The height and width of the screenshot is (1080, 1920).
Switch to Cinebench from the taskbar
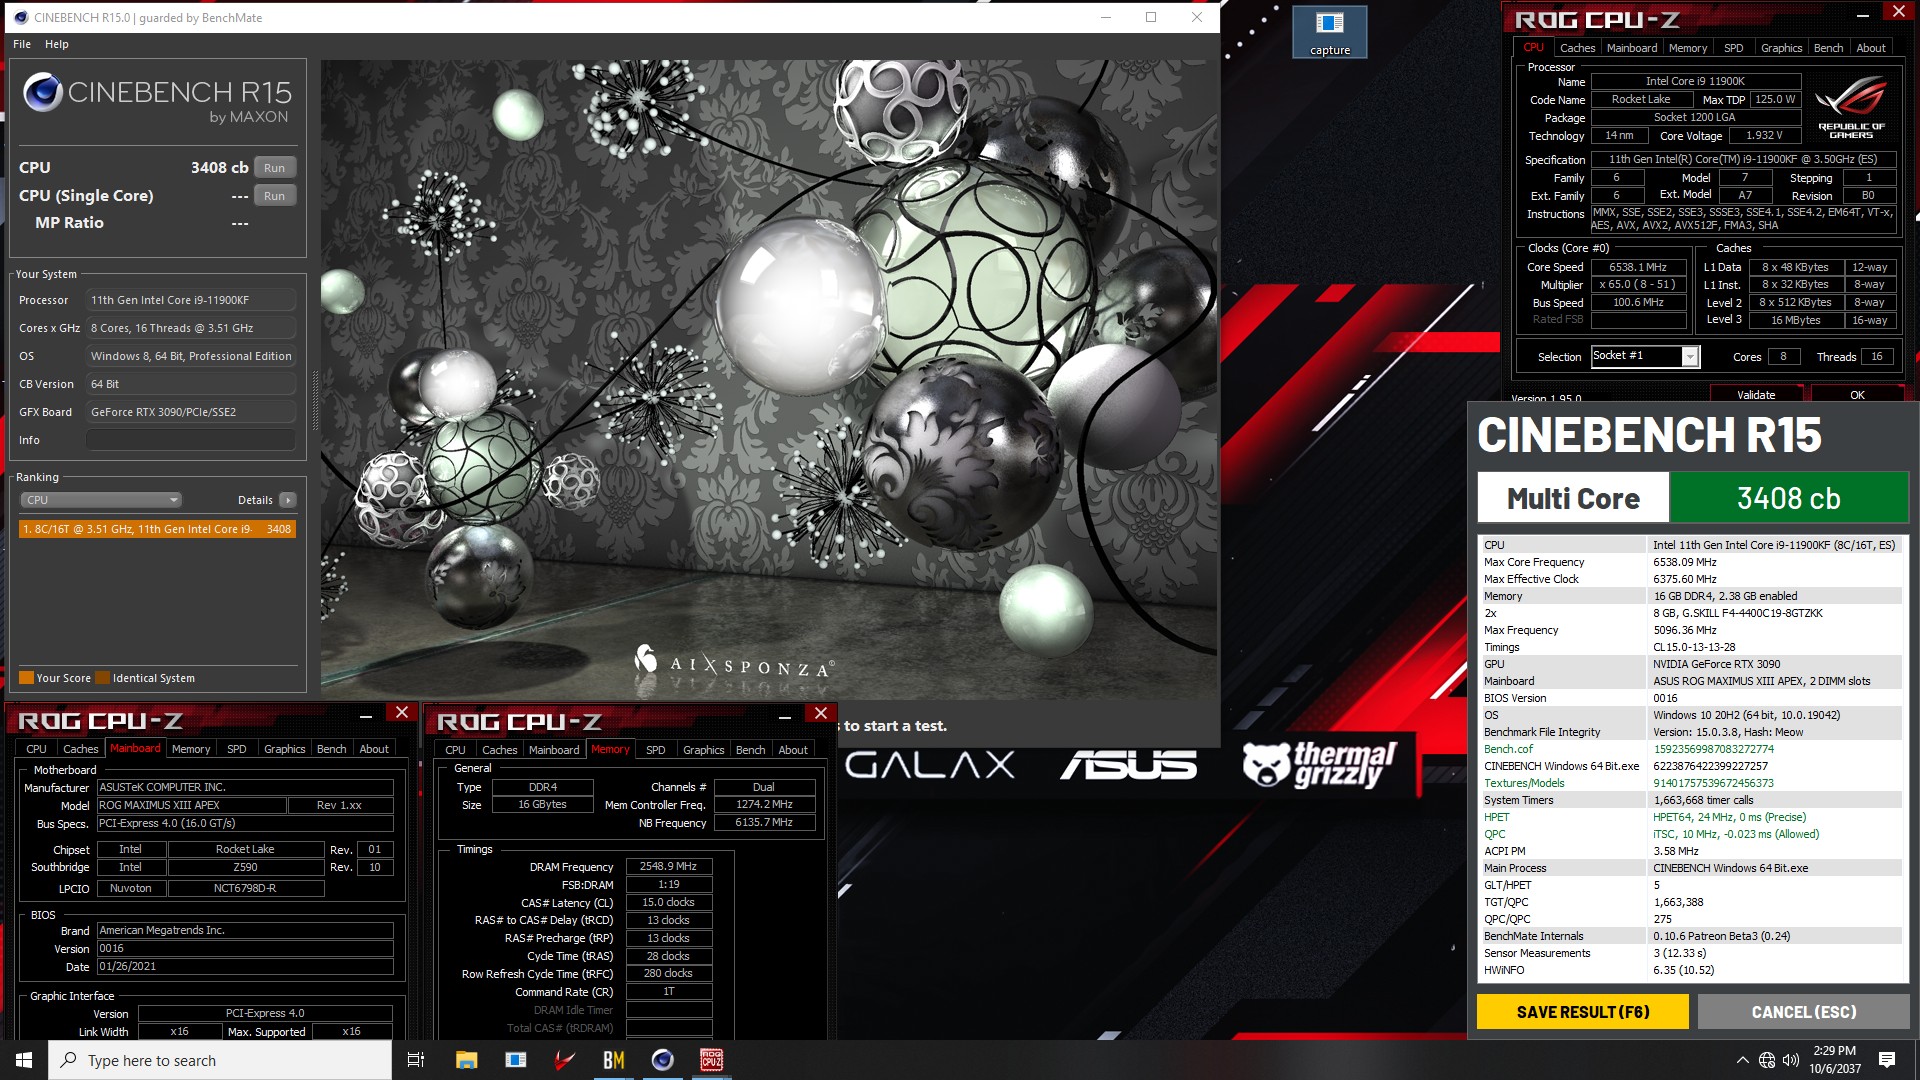coord(662,1060)
